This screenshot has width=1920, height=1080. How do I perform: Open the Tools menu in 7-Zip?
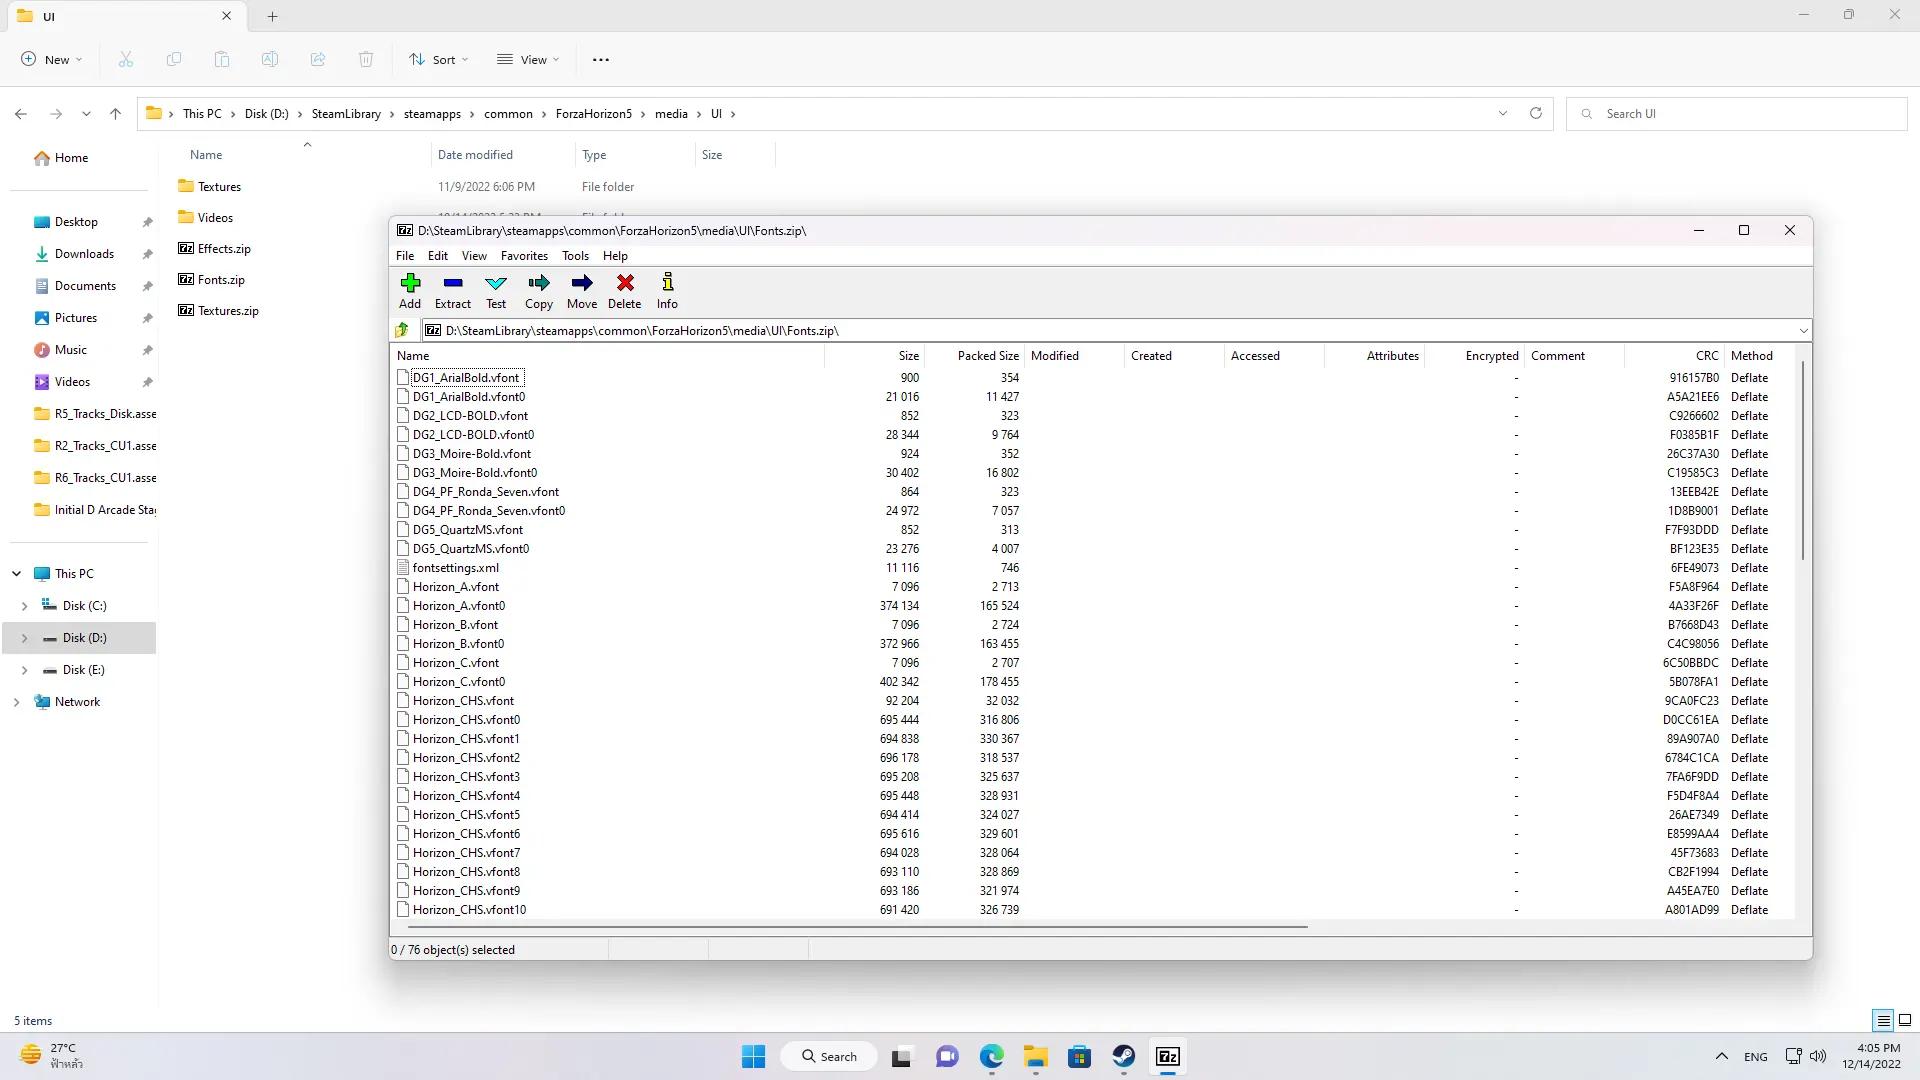point(575,256)
